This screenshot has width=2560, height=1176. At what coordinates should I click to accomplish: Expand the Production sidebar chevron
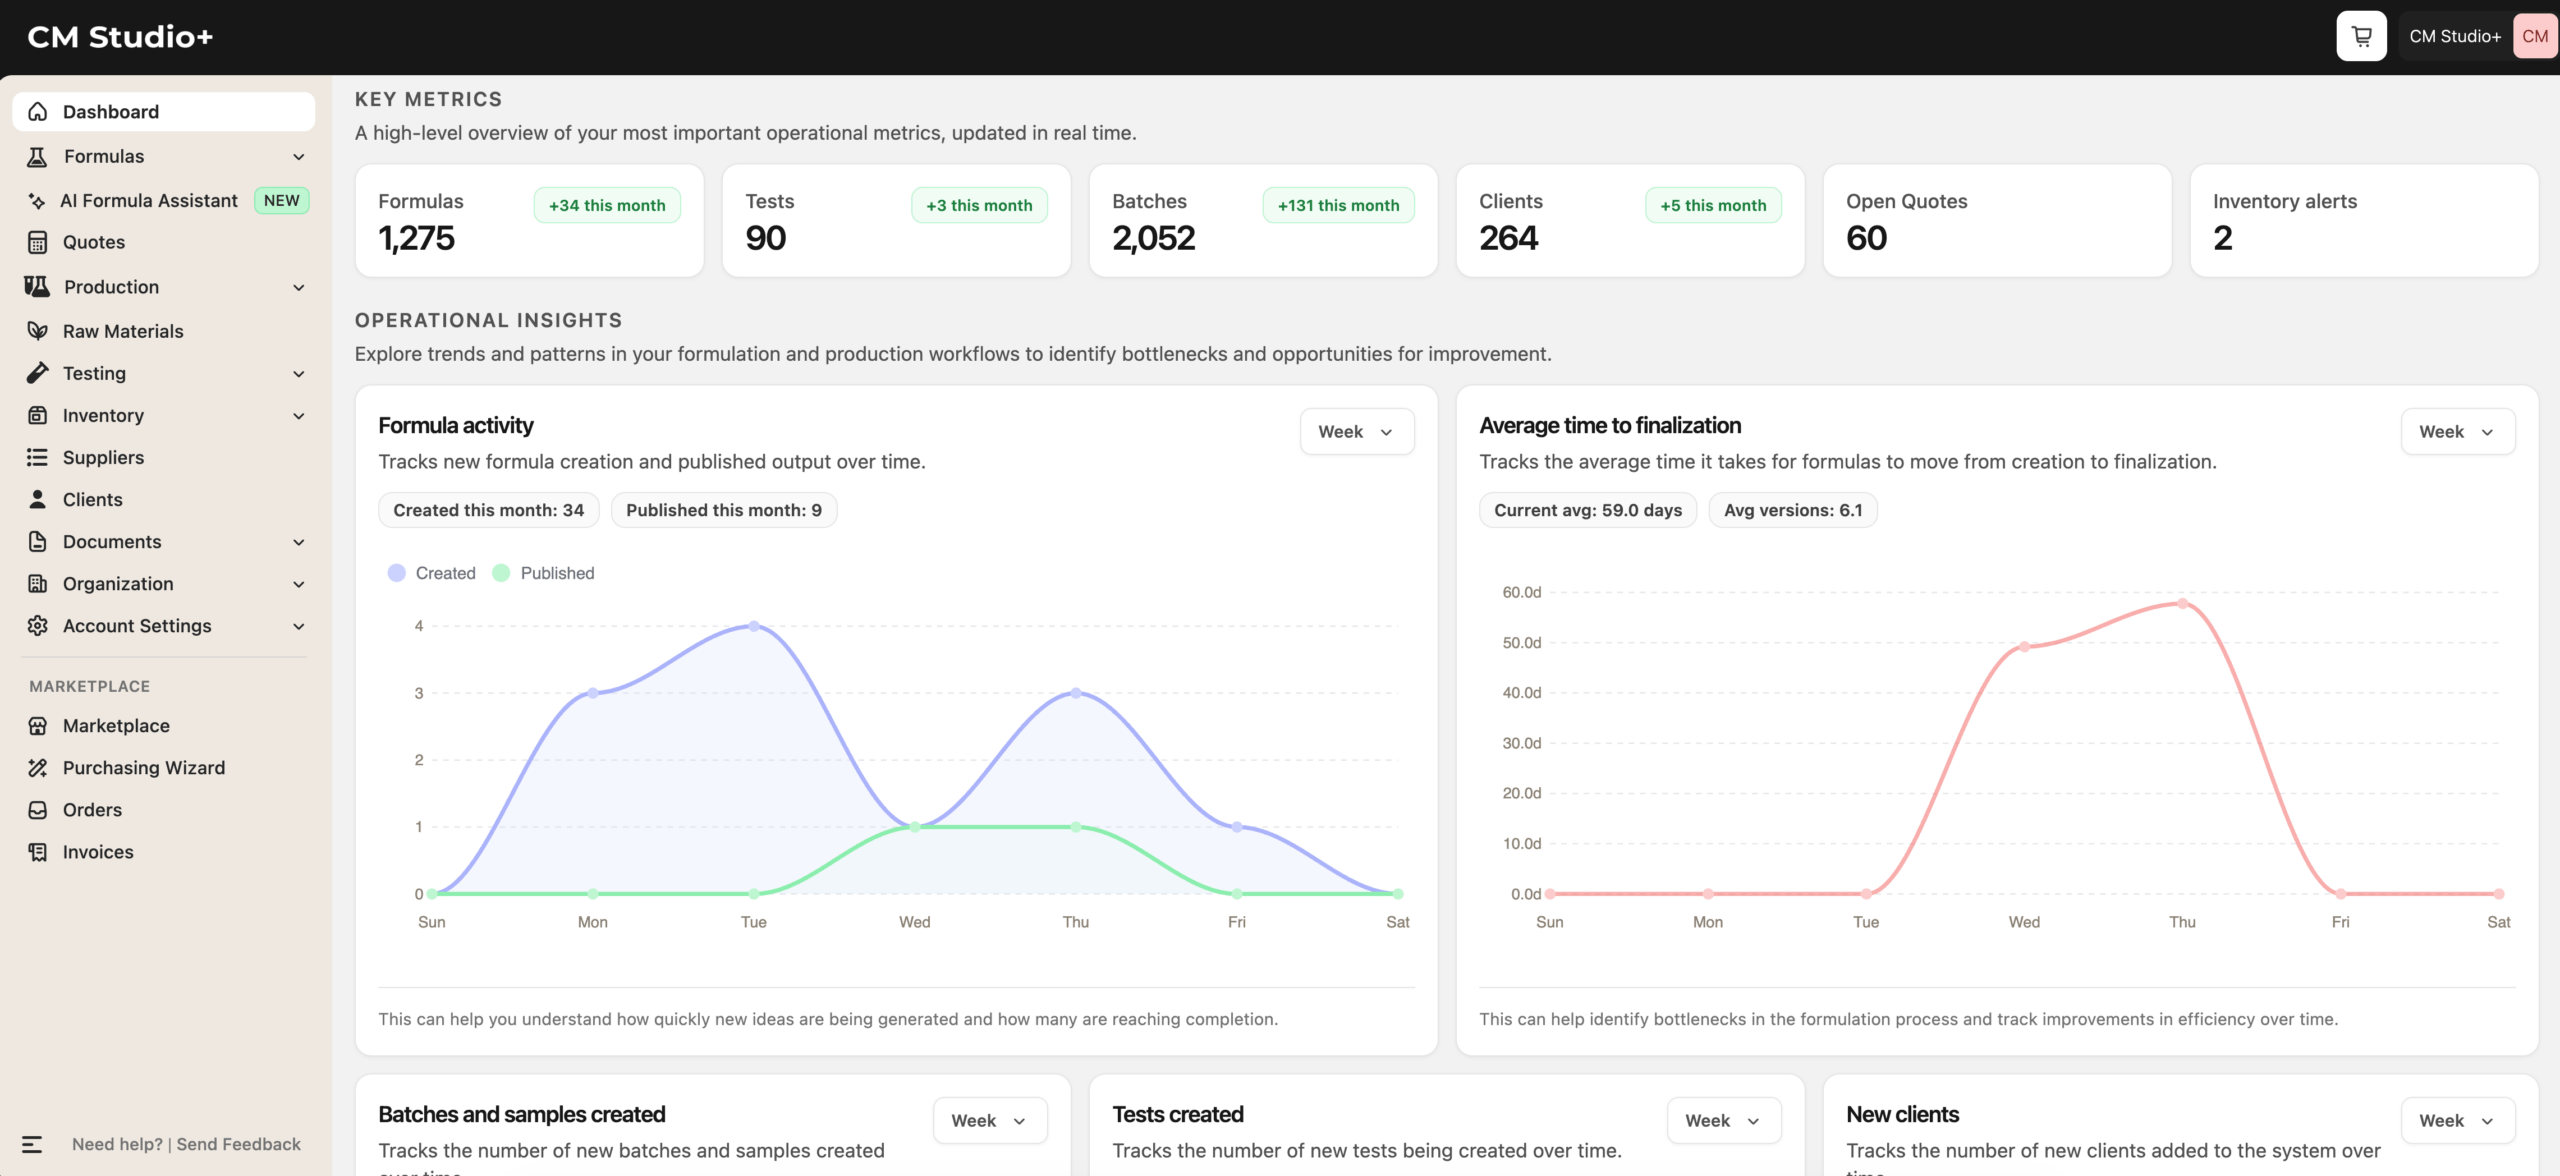(298, 287)
